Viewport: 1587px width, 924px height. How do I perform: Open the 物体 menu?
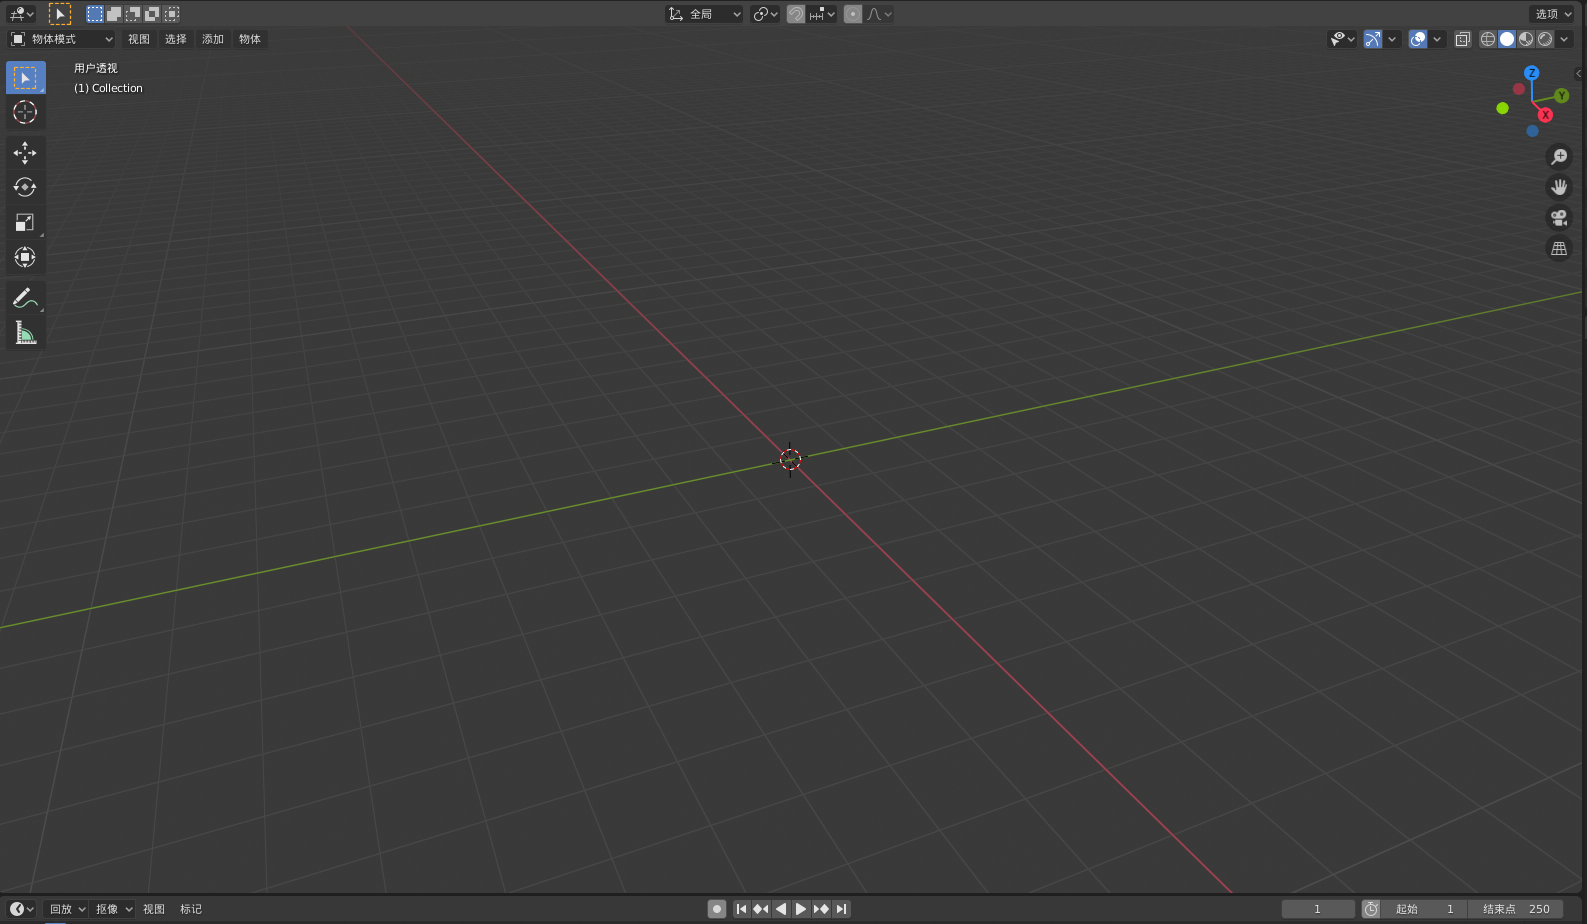[x=250, y=39]
